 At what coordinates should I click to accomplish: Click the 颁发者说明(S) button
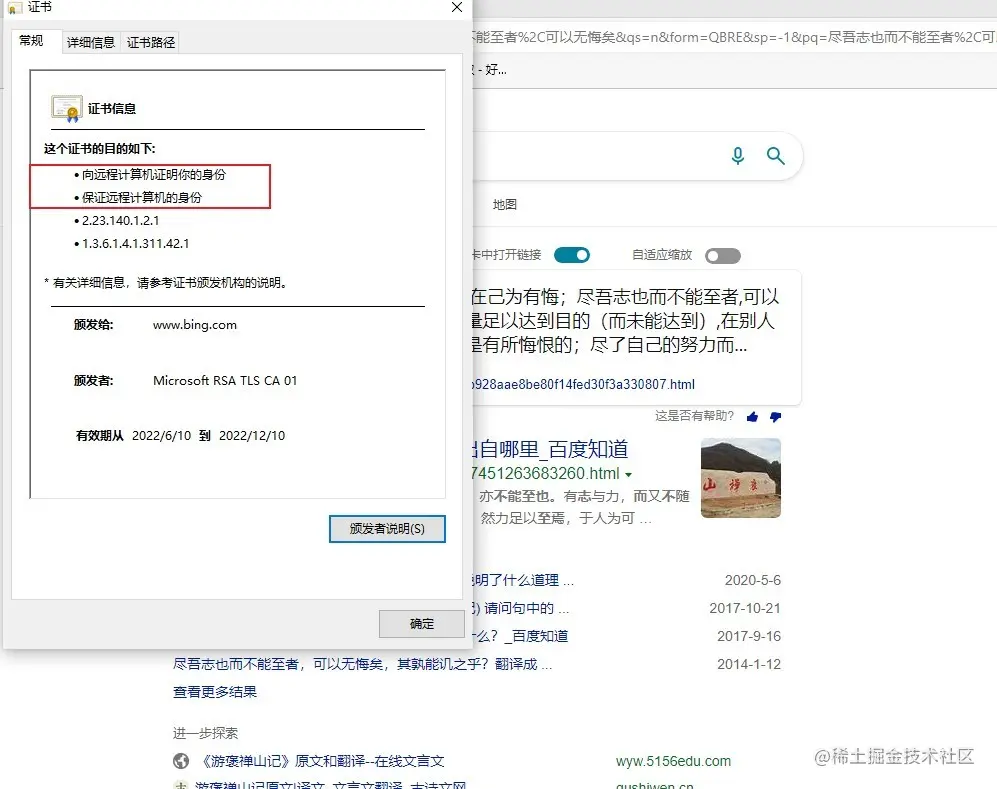coord(387,529)
